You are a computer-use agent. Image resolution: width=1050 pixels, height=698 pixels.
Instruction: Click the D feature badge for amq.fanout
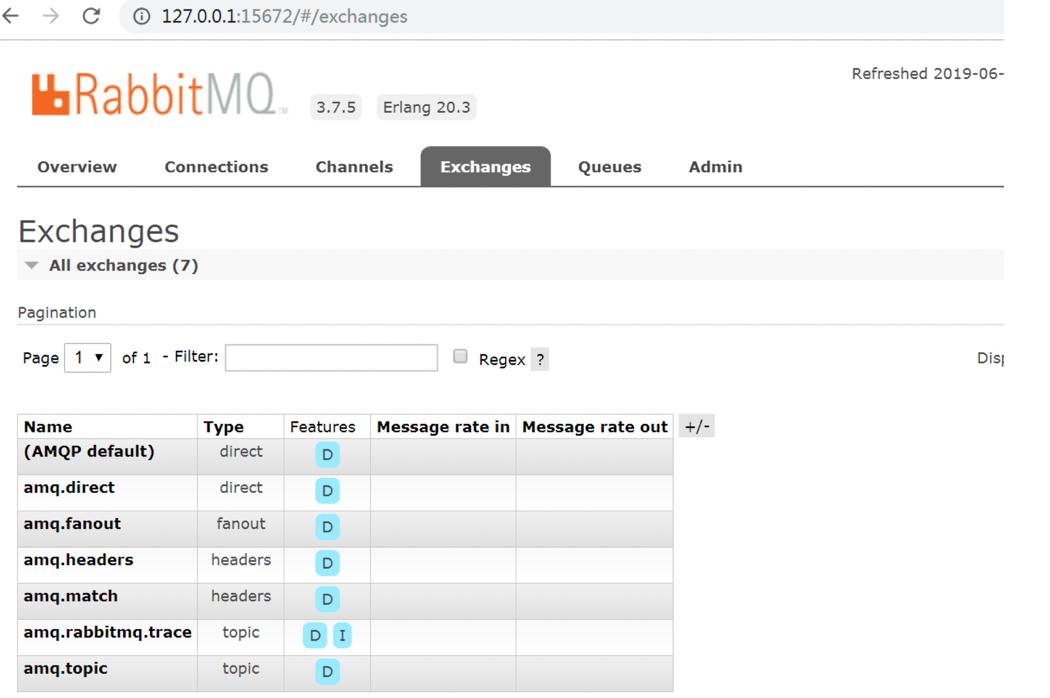[x=327, y=527]
